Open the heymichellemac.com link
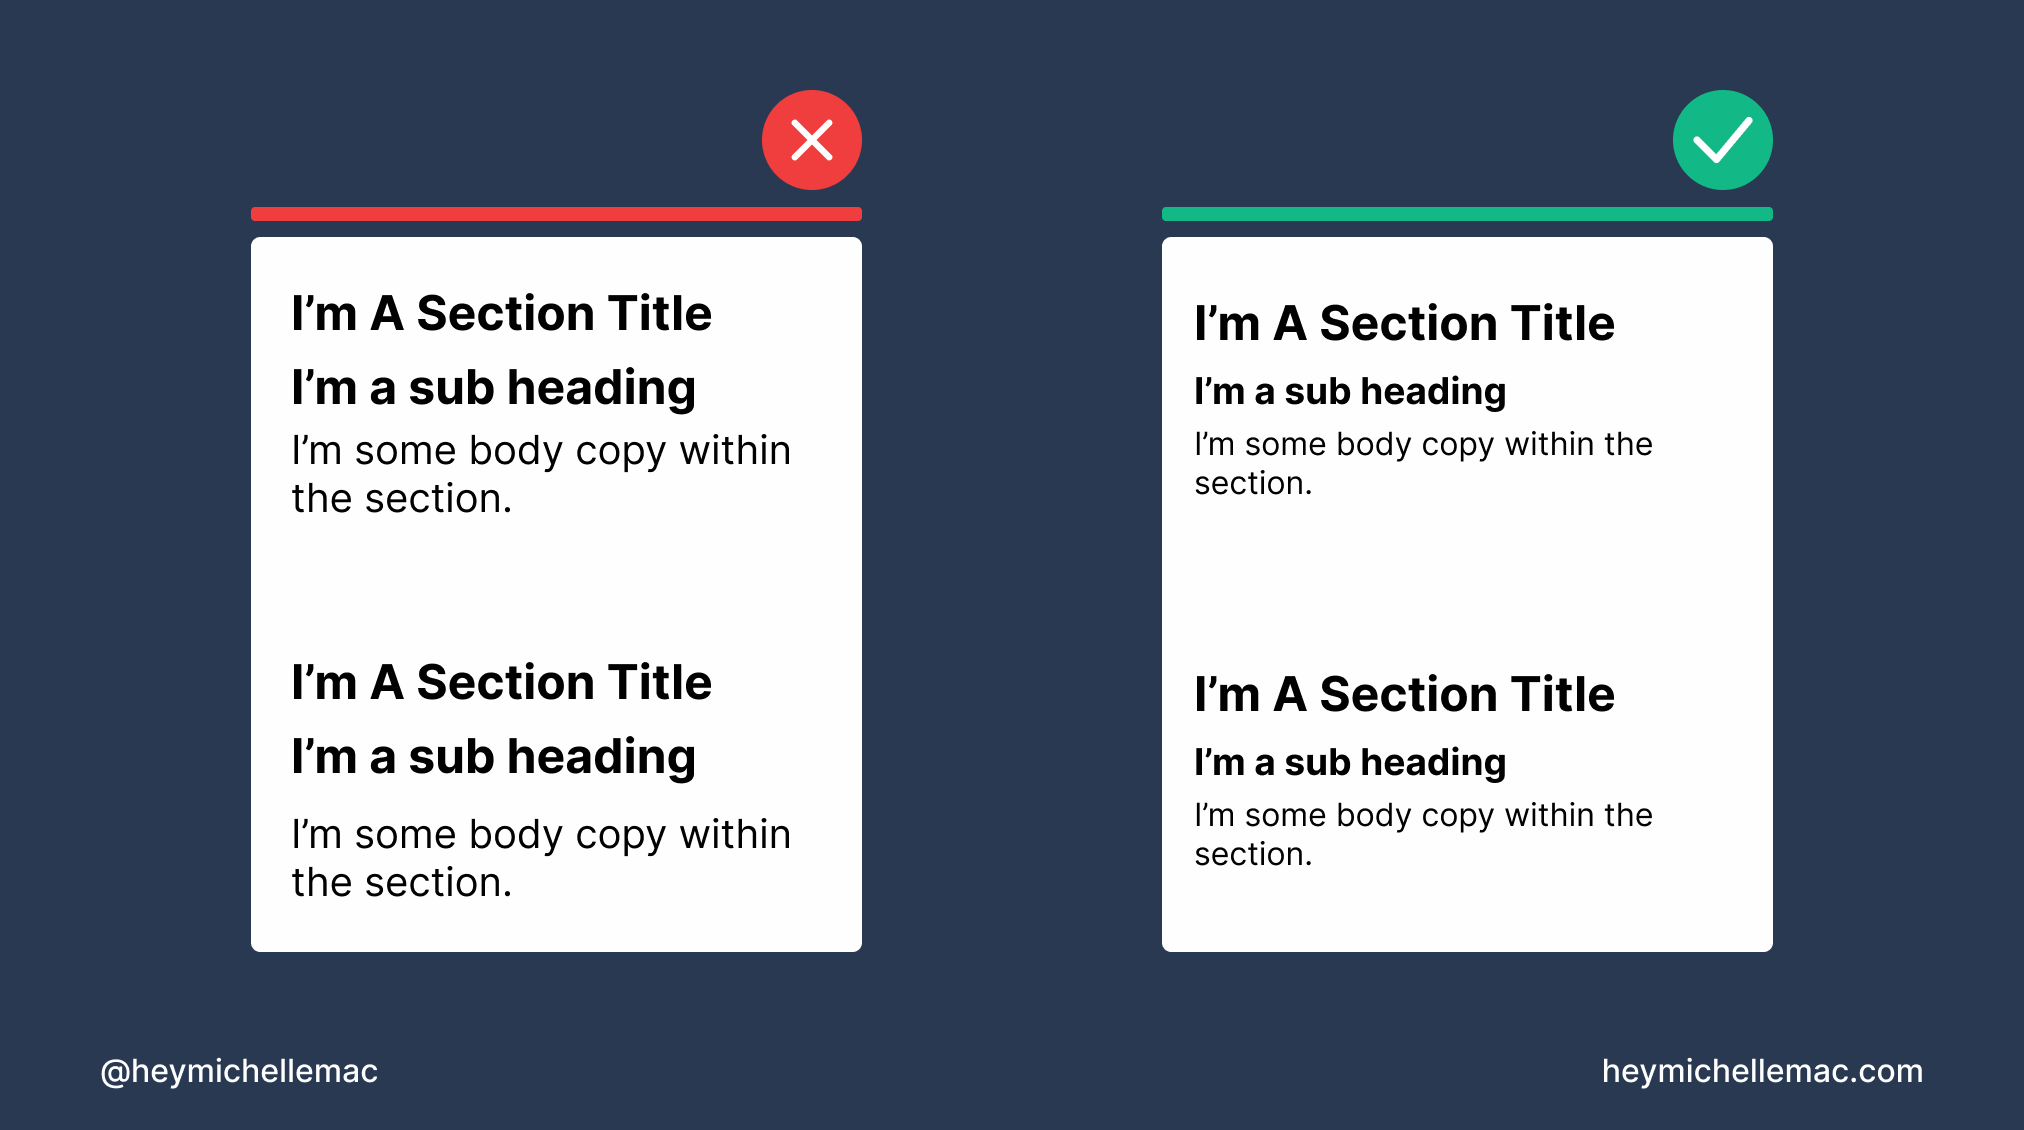Image resolution: width=2024 pixels, height=1130 pixels. click(1762, 1071)
